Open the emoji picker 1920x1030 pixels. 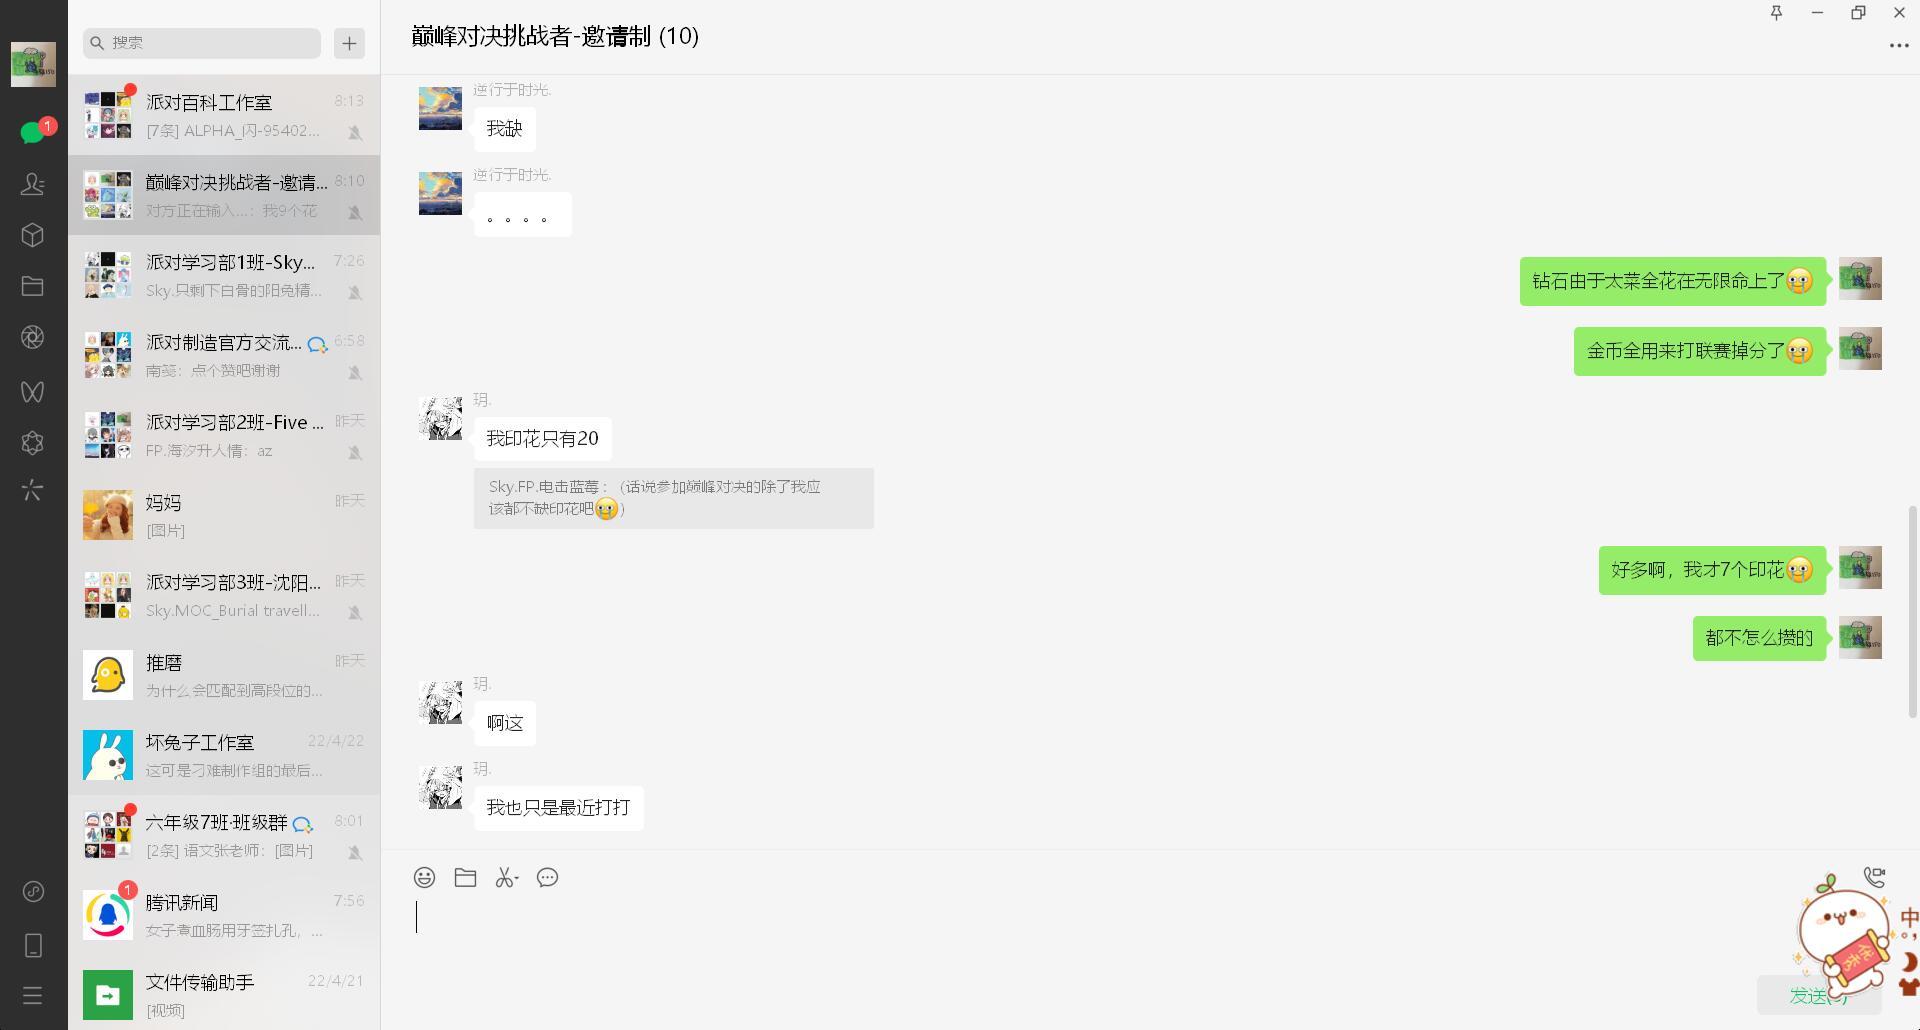pos(424,878)
